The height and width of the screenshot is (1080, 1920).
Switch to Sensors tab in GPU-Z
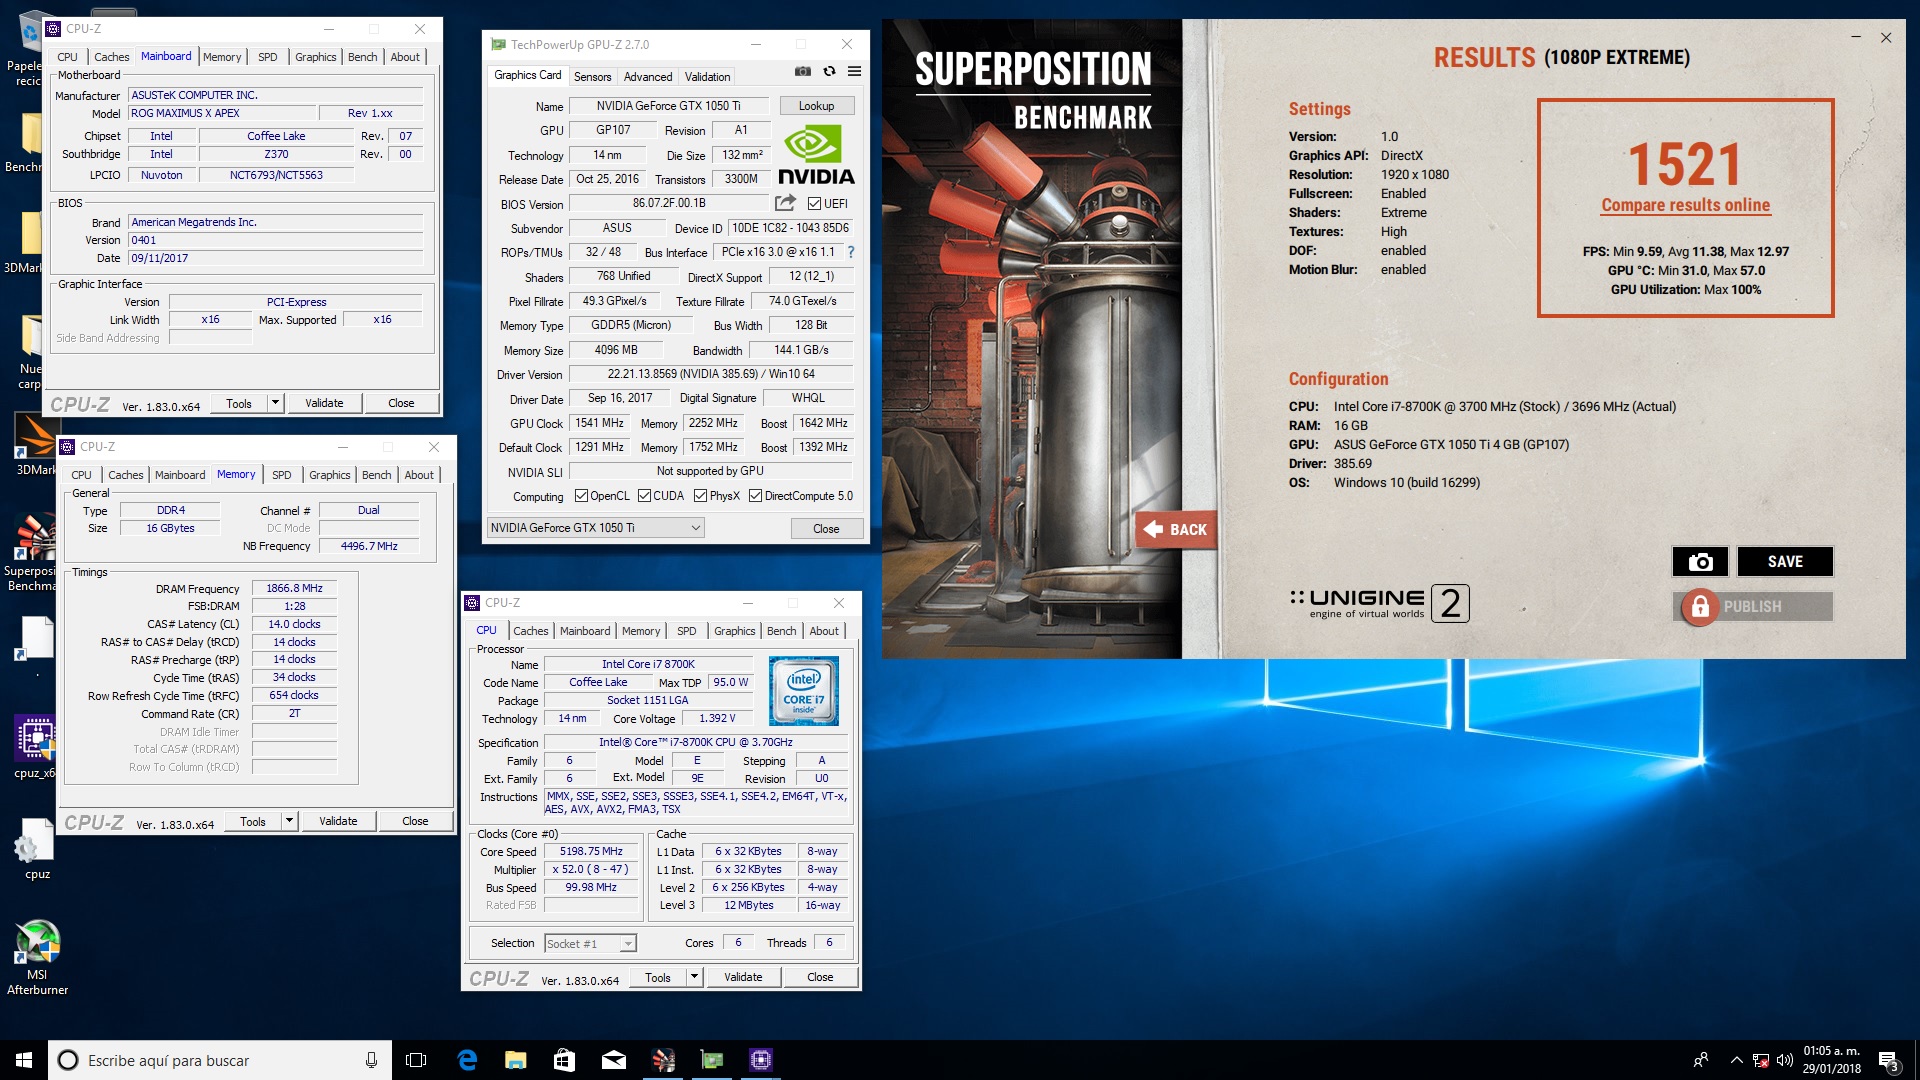[592, 77]
